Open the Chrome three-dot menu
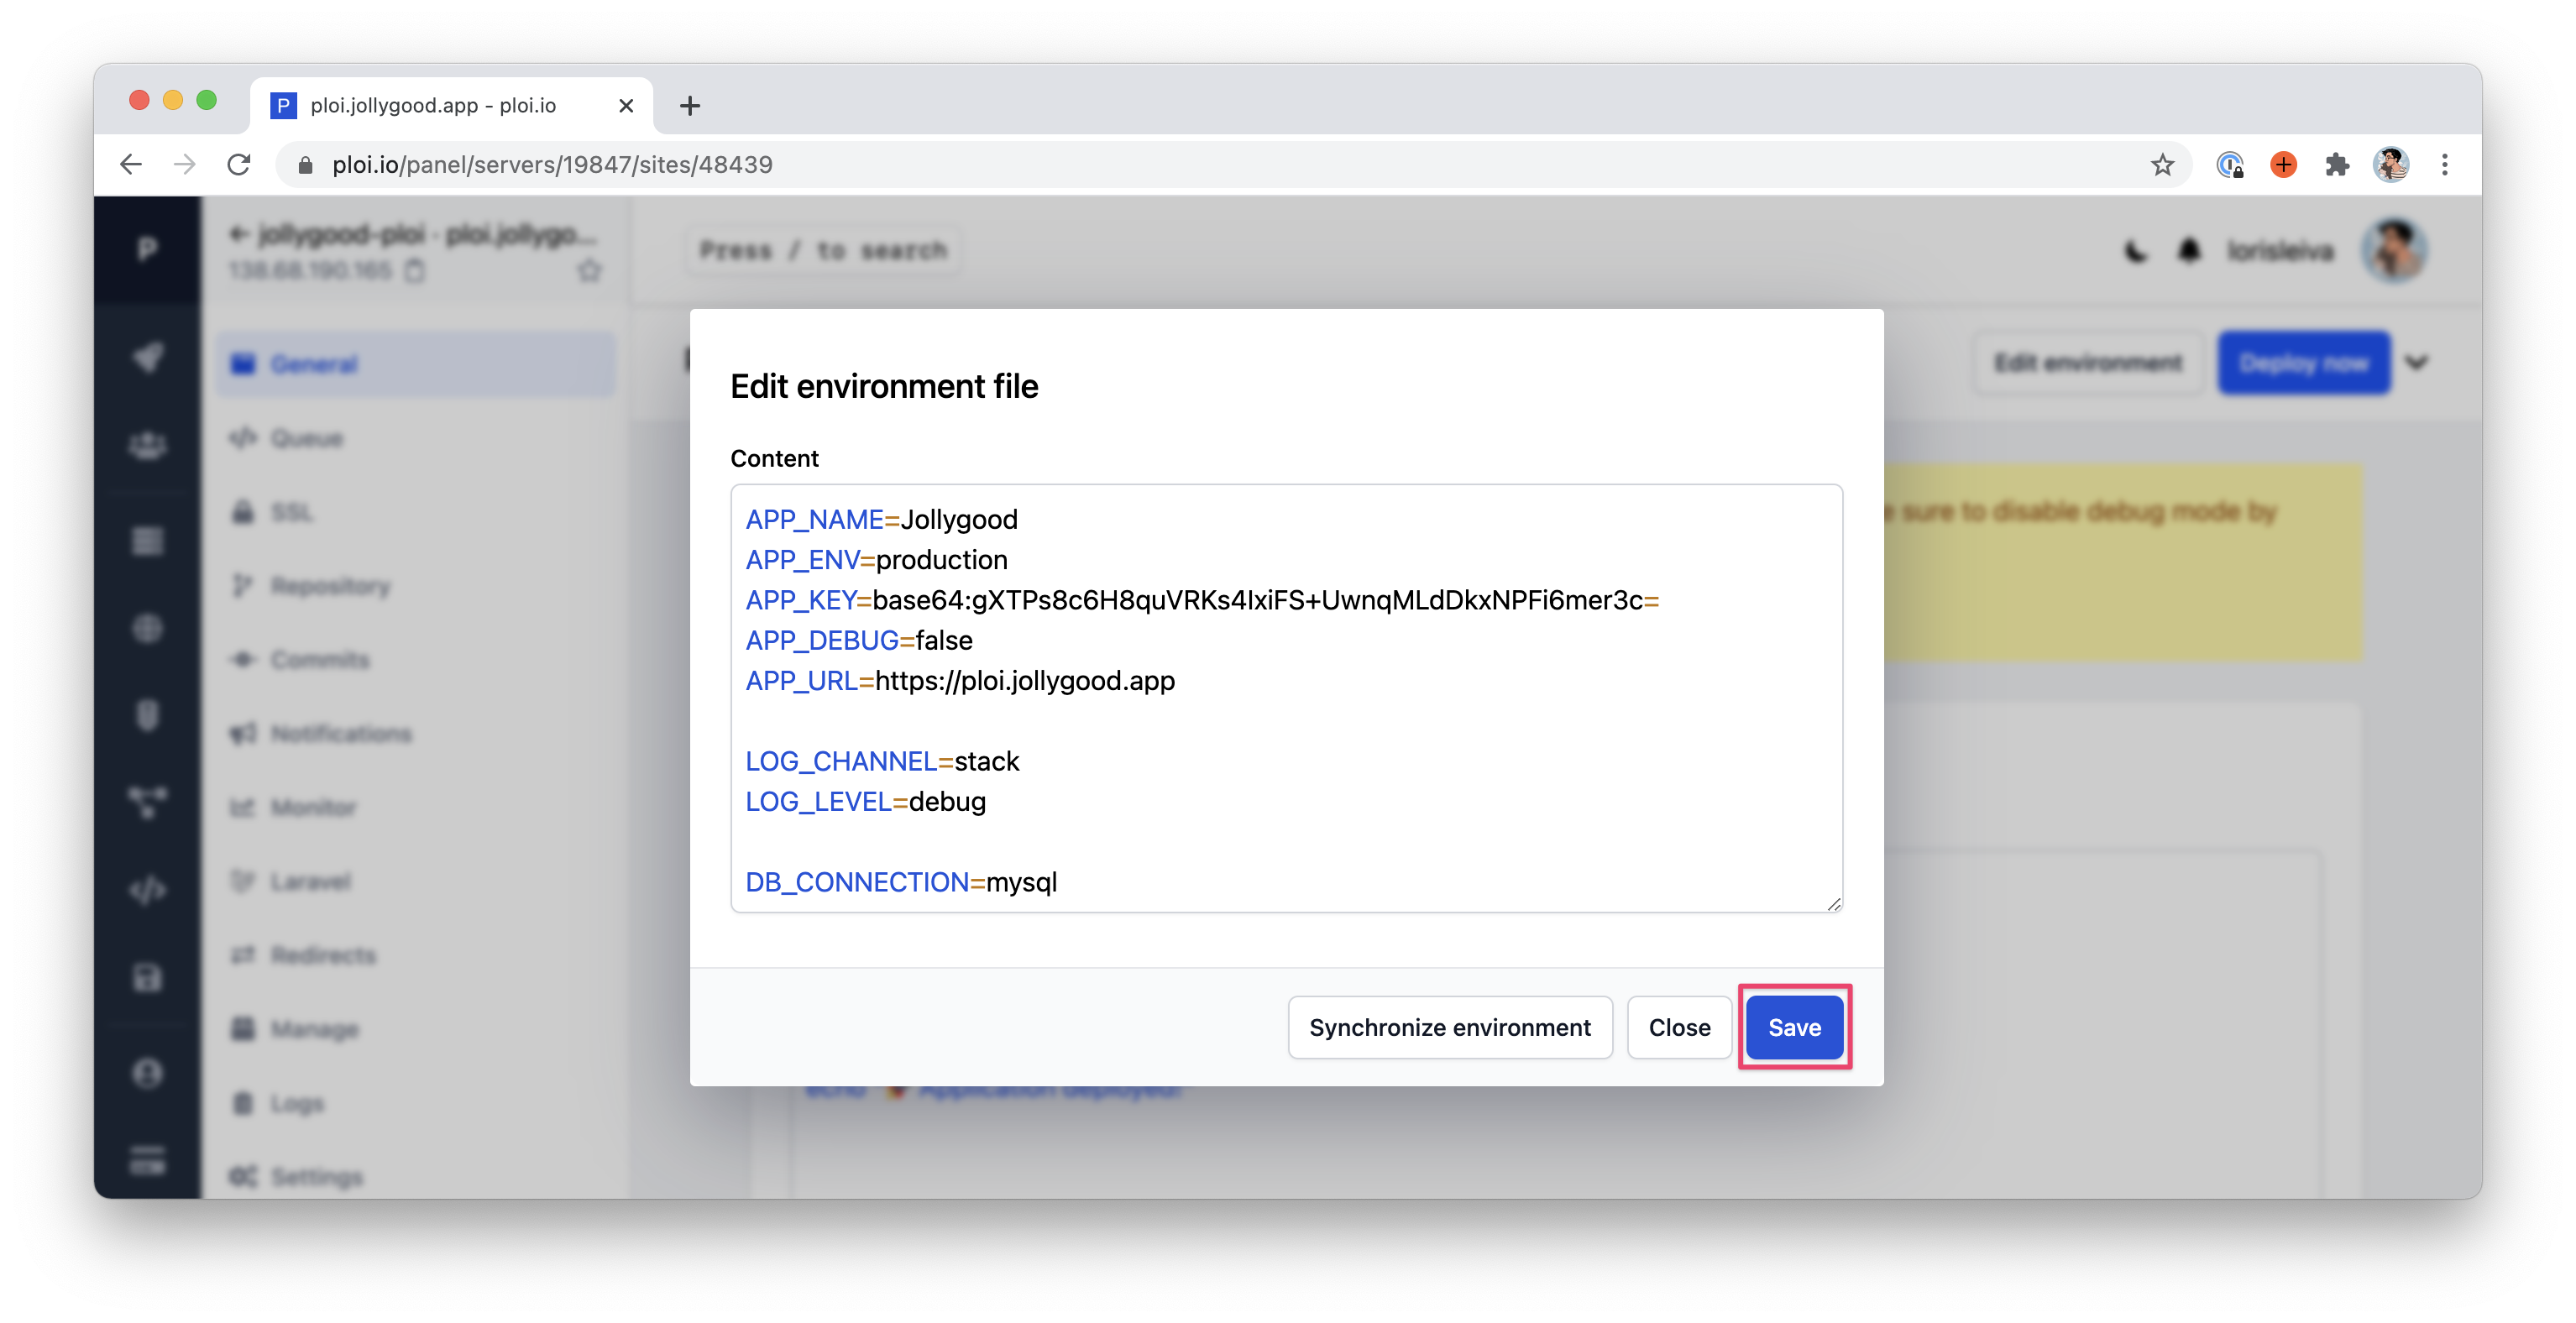 2445,164
